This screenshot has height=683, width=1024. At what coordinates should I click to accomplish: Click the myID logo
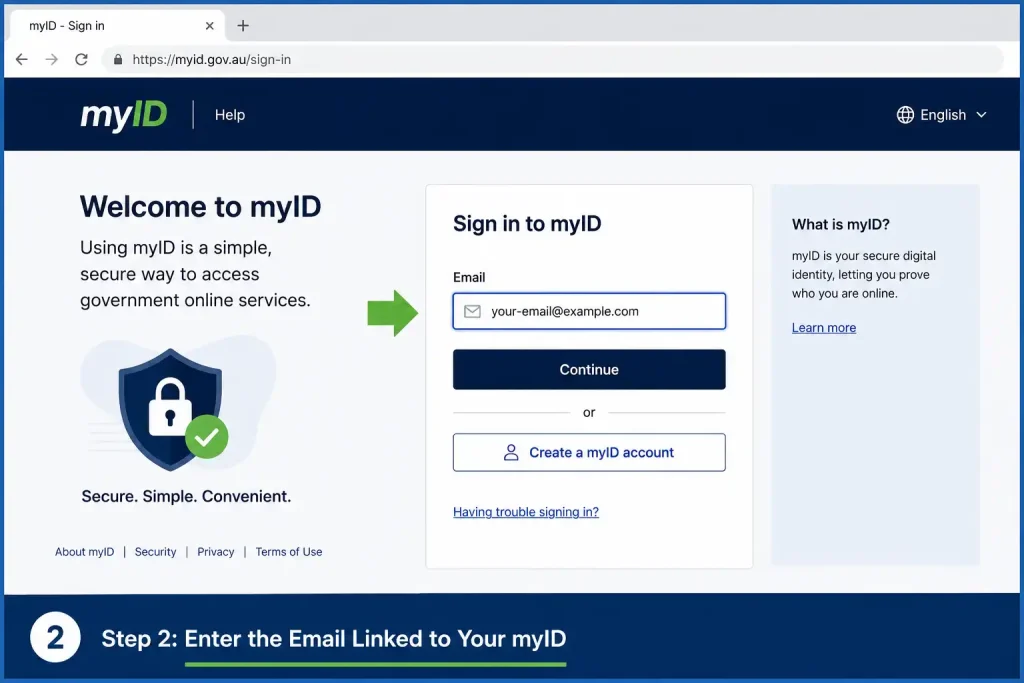pos(124,115)
